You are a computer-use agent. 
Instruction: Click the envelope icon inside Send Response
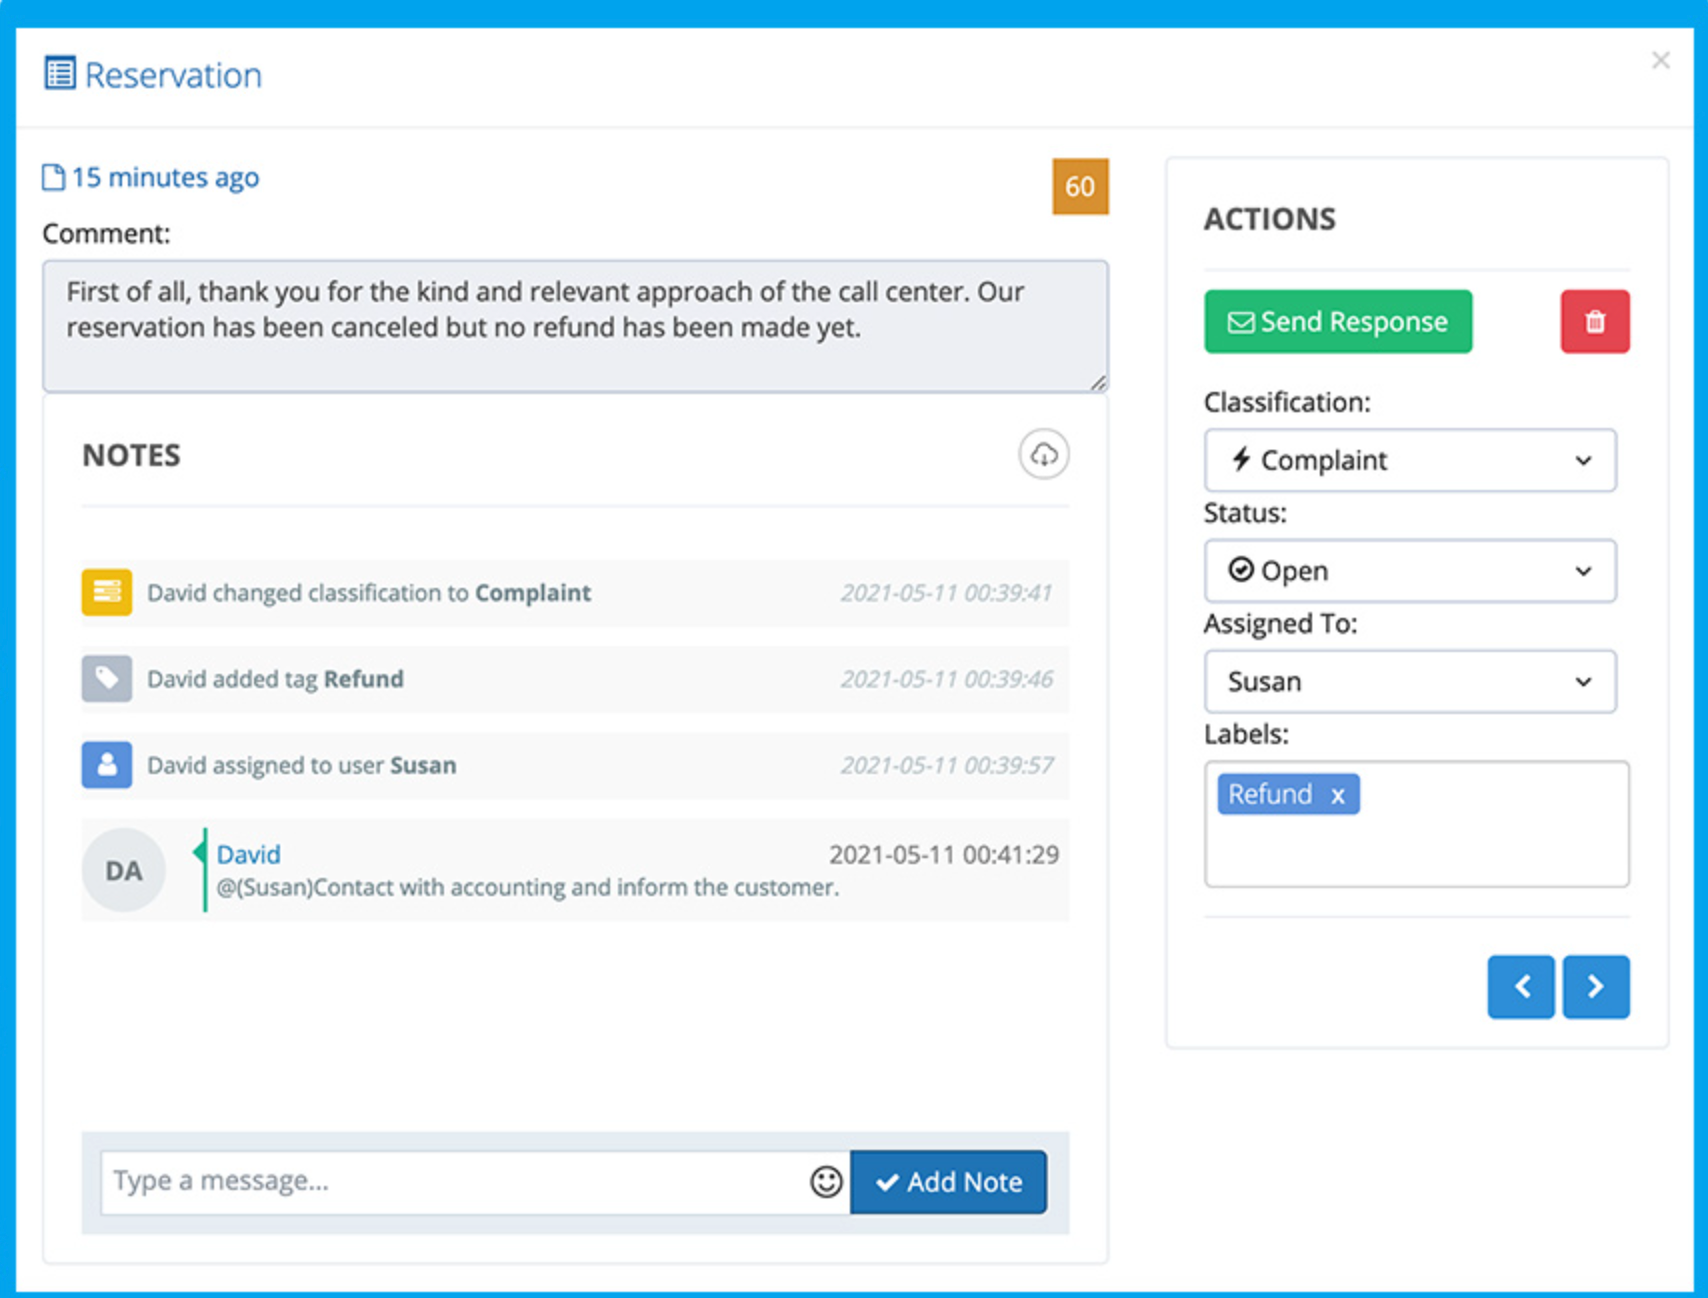pyautogui.click(x=1240, y=321)
